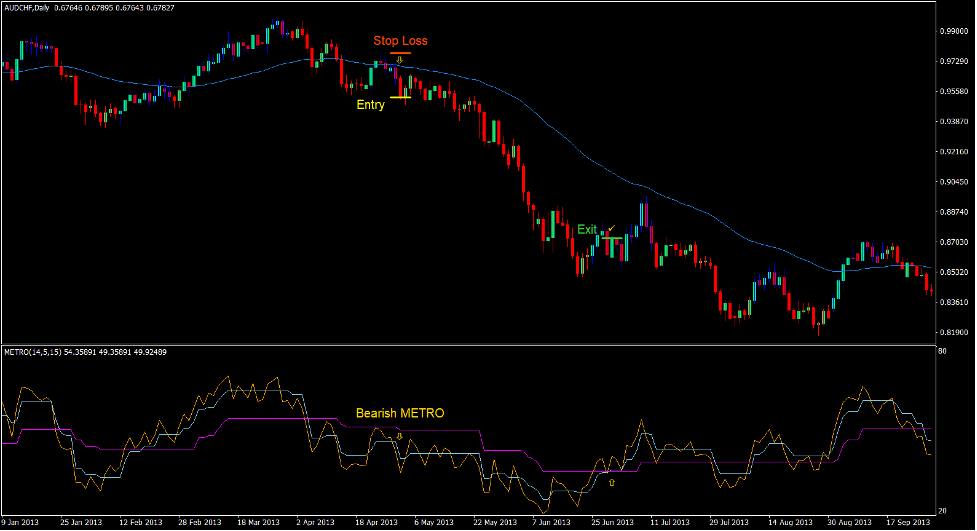Click the 2 Apr 2013 date label
This screenshot has width=977, height=531.
pos(315,522)
